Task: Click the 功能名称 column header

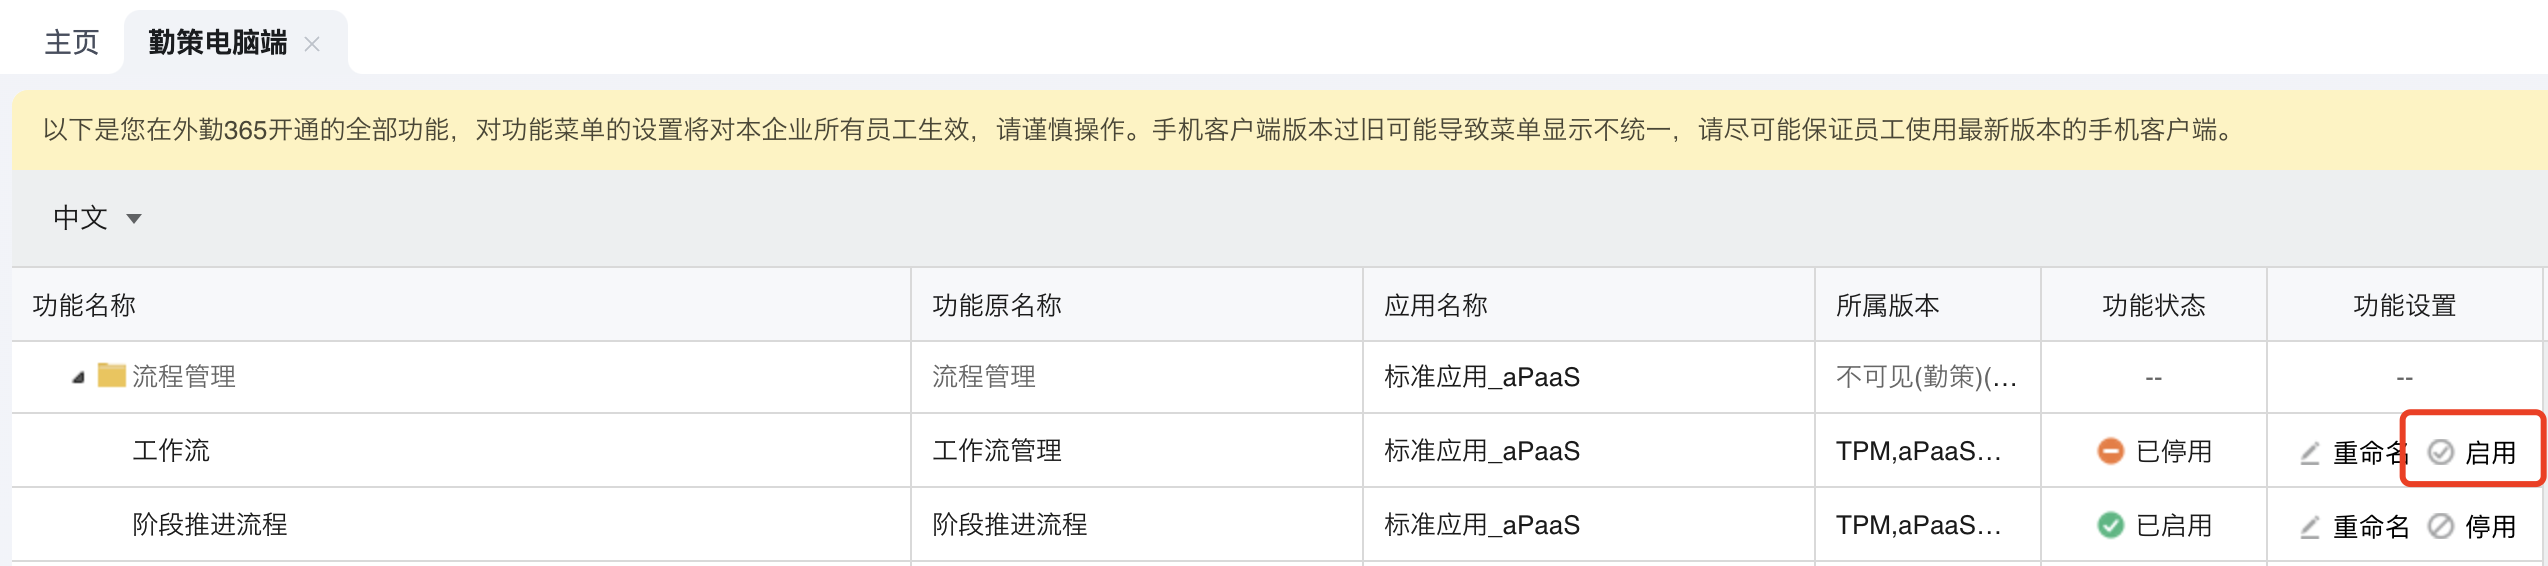Action: pyautogui.click(x=84, y=305)
